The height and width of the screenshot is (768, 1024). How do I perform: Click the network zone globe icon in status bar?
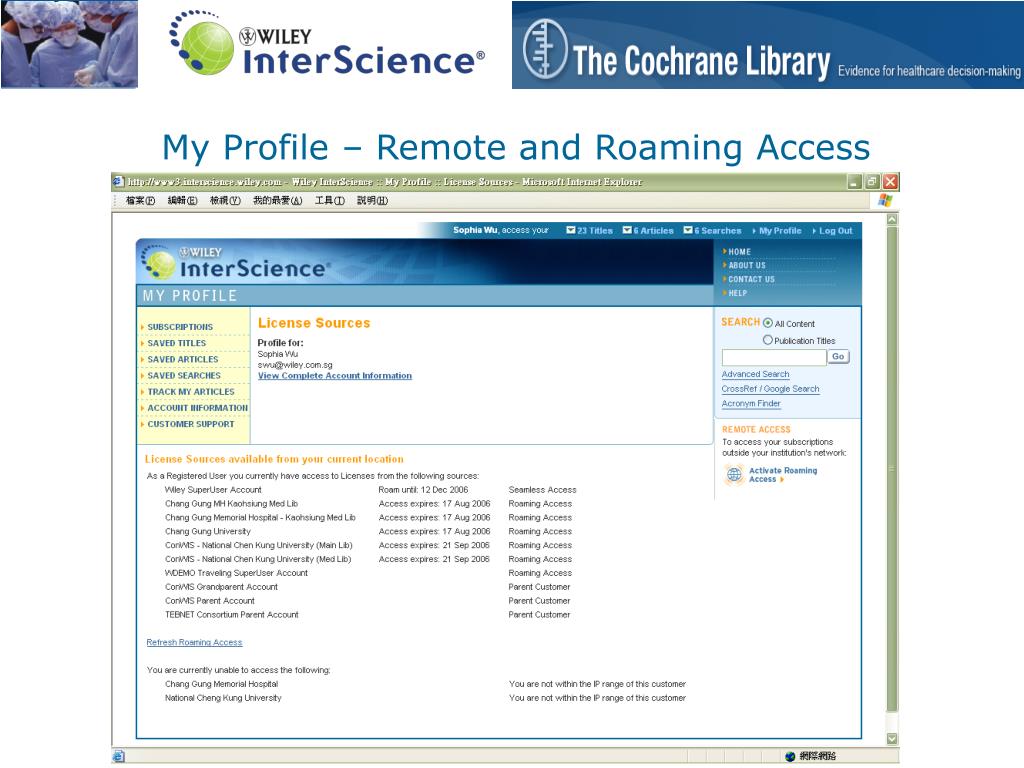pyautogui.click(x=790, y=756)
